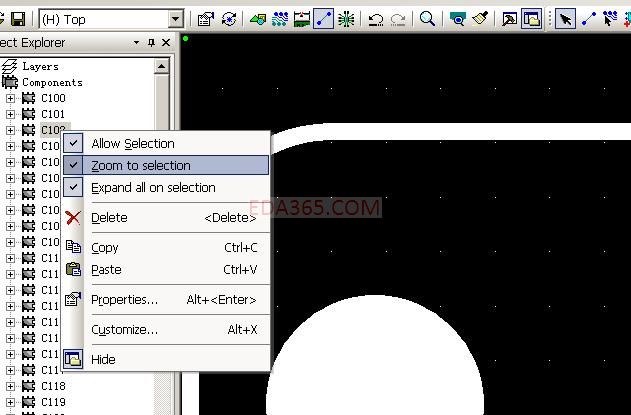The width and height of the screenshot is (631, 415).
Task: Click the Redo icon
Action: pos(398,19)
